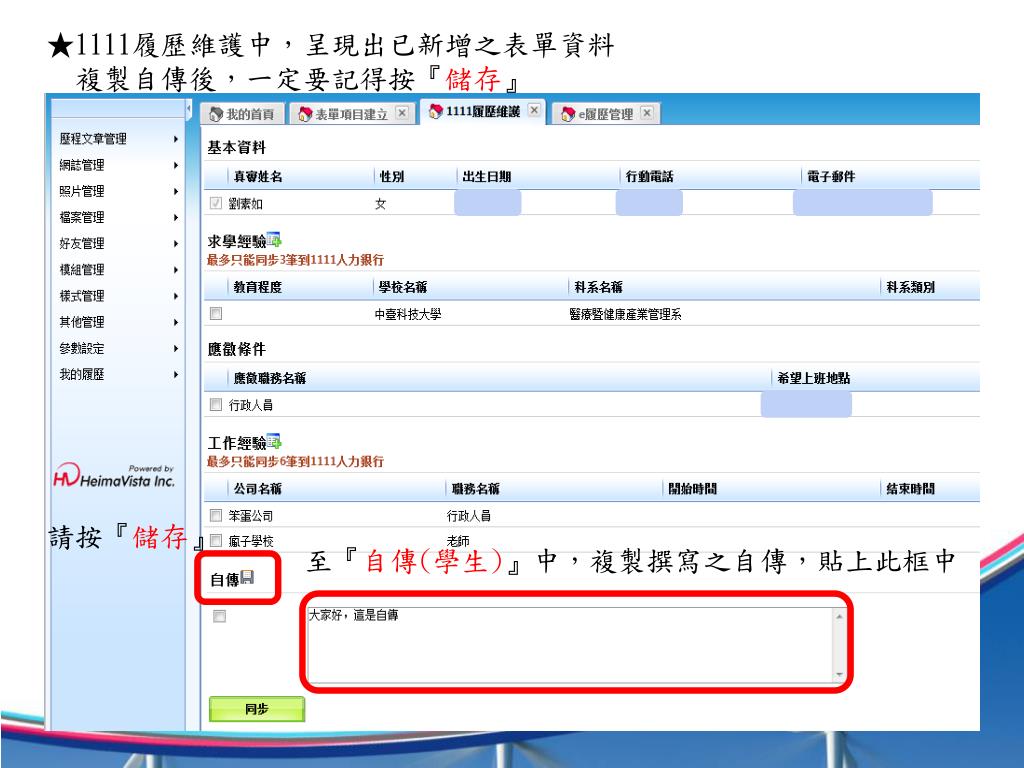Click the 性別 column header

(392, 176)
